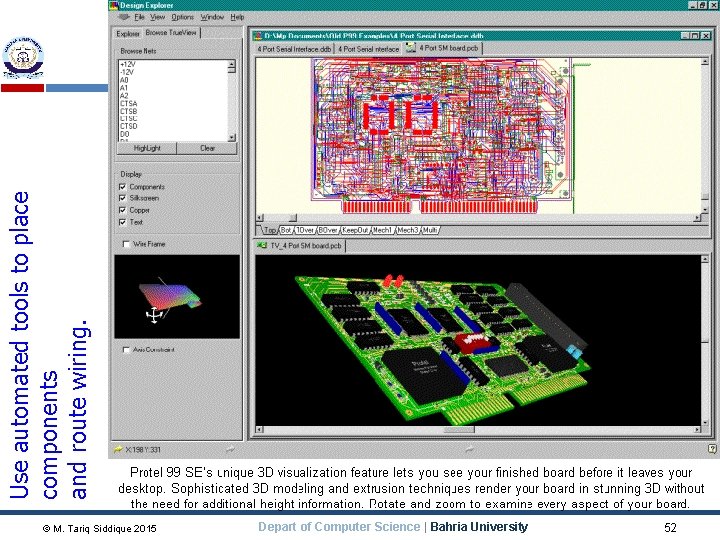Click TV_4 Port SM board.pcb 3D view tab

300,246
